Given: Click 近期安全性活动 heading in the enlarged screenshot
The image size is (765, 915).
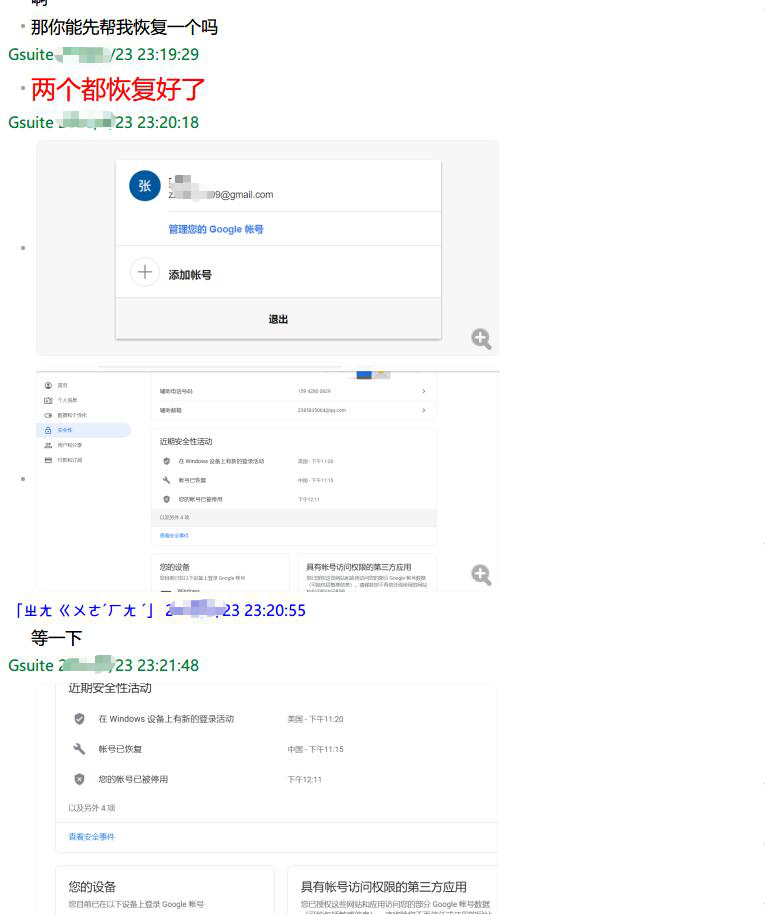Looking at the screenshot, I should coord(110,688).
